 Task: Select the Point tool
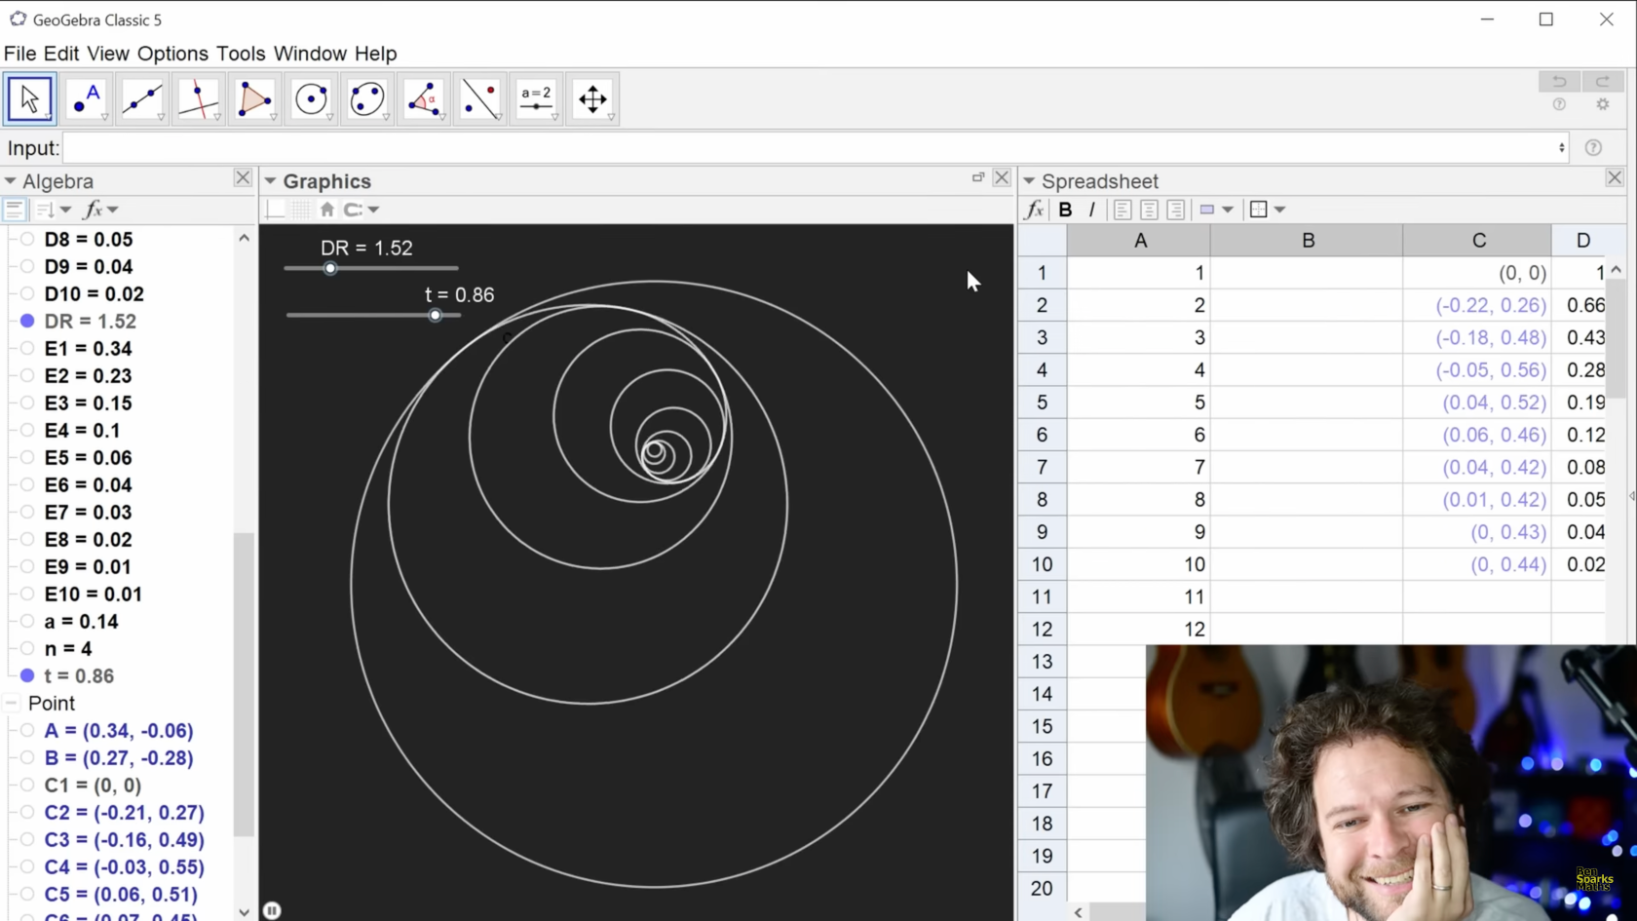pos(86,99)
